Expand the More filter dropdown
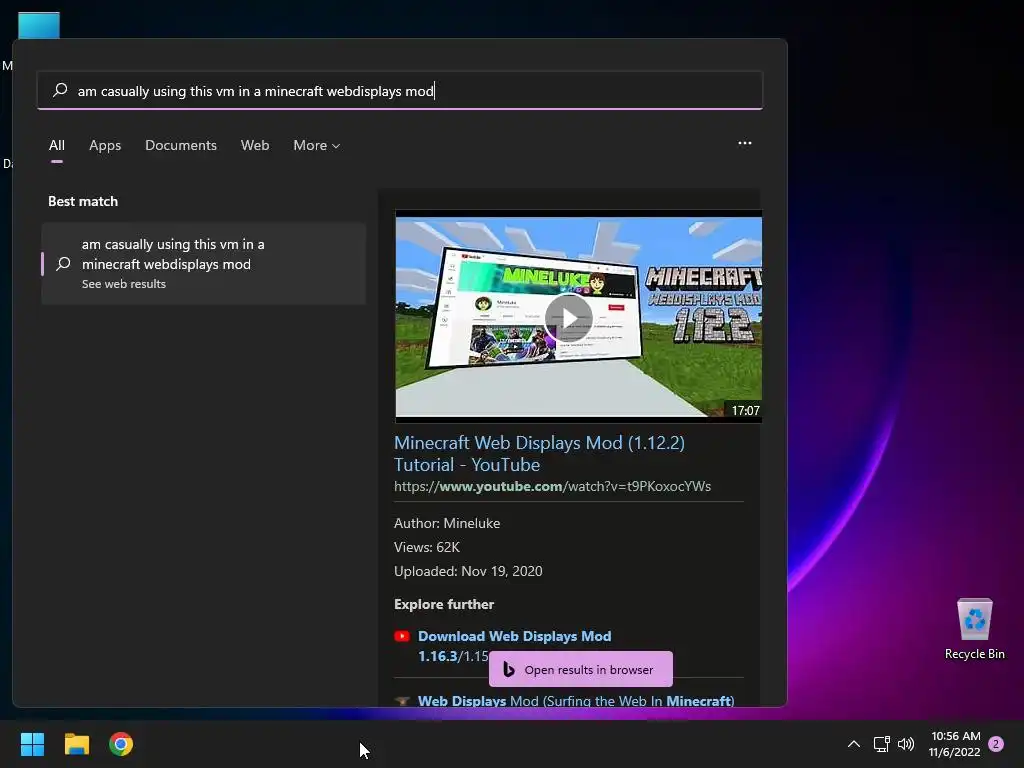 tap(317, 145)
